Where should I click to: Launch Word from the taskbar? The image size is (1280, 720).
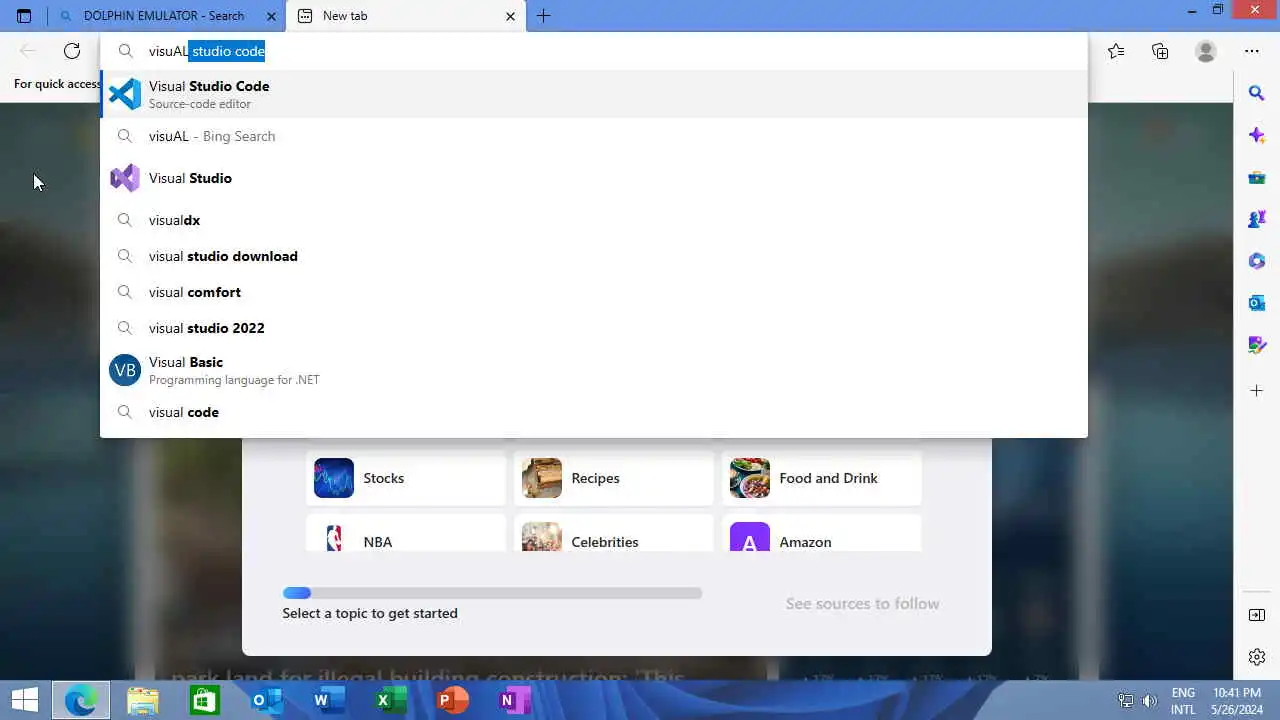pyautogui.click(x=329, y=700)
